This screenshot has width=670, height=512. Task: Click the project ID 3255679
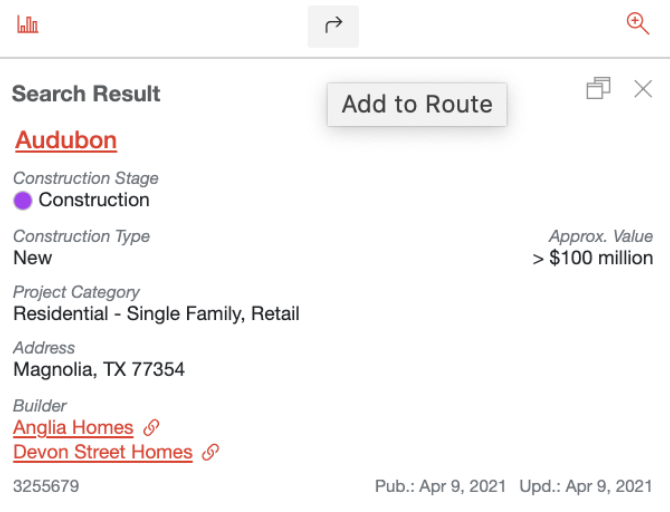[46, 486]
